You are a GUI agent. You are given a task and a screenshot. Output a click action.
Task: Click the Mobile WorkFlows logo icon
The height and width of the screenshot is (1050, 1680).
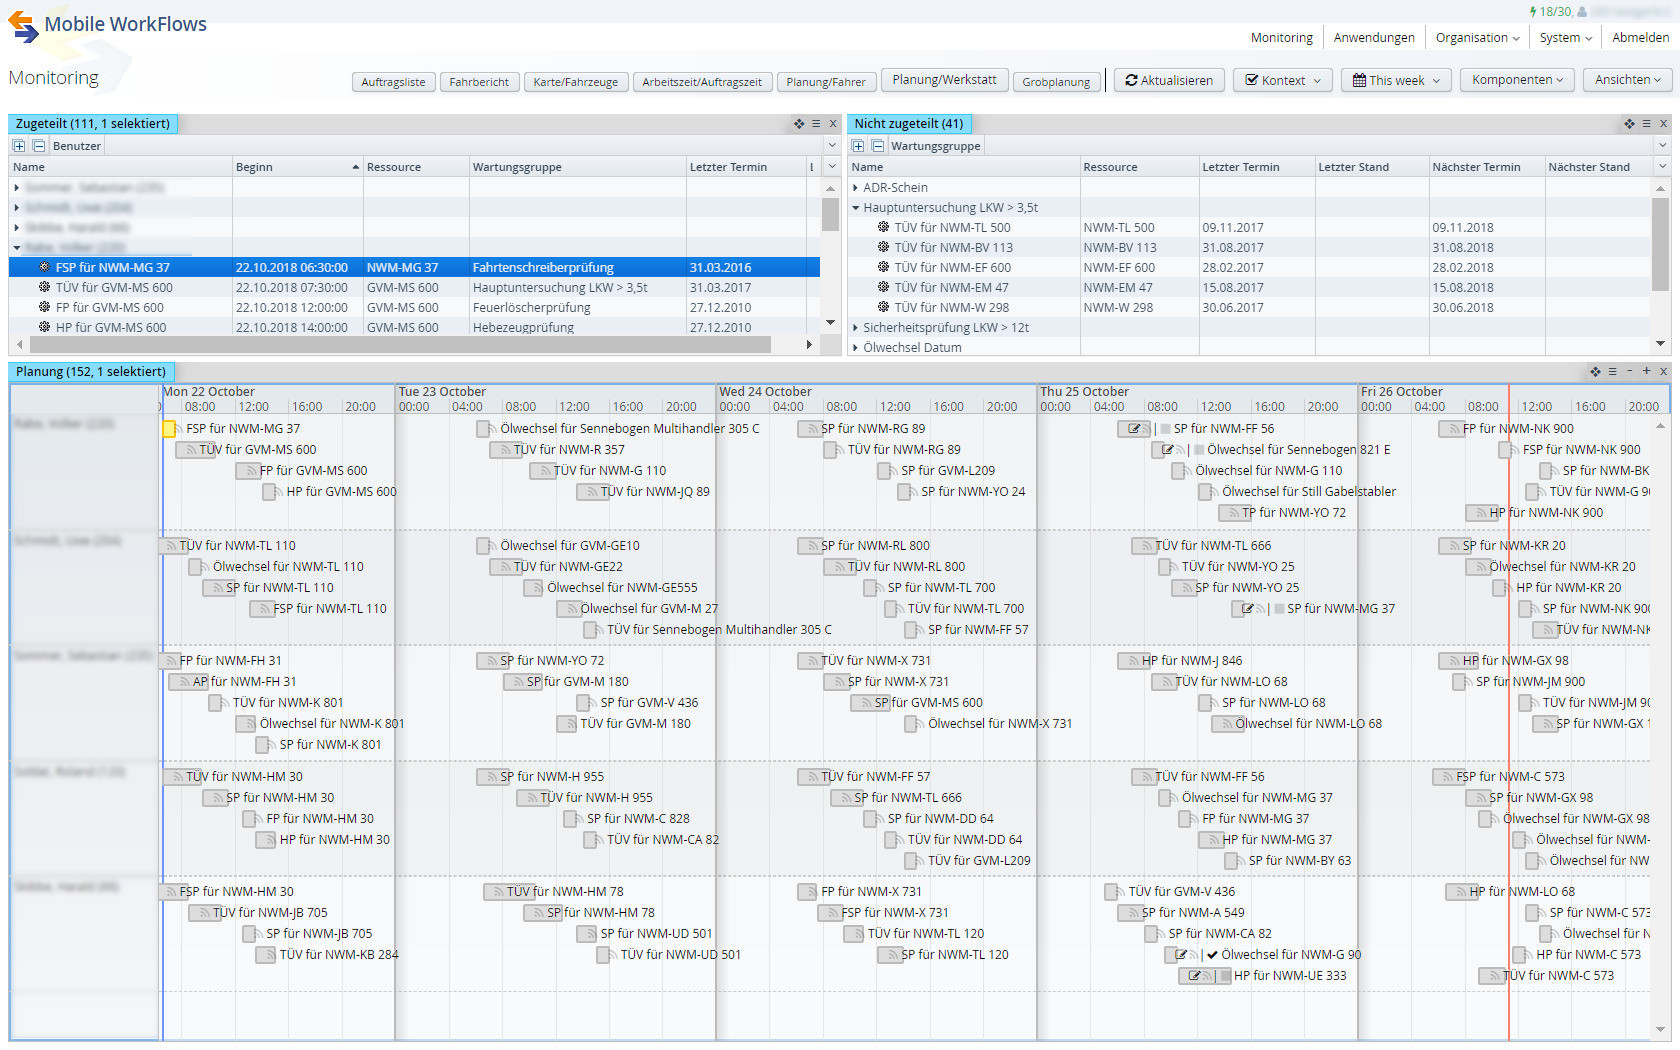pos(23,27)
